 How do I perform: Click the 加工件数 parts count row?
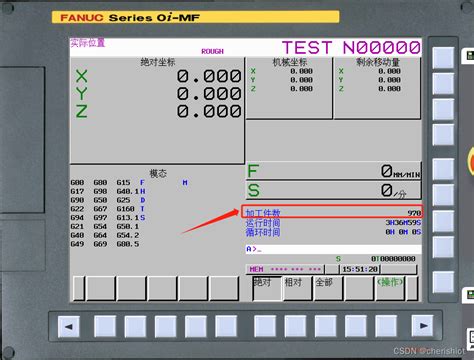click(332, 212)
